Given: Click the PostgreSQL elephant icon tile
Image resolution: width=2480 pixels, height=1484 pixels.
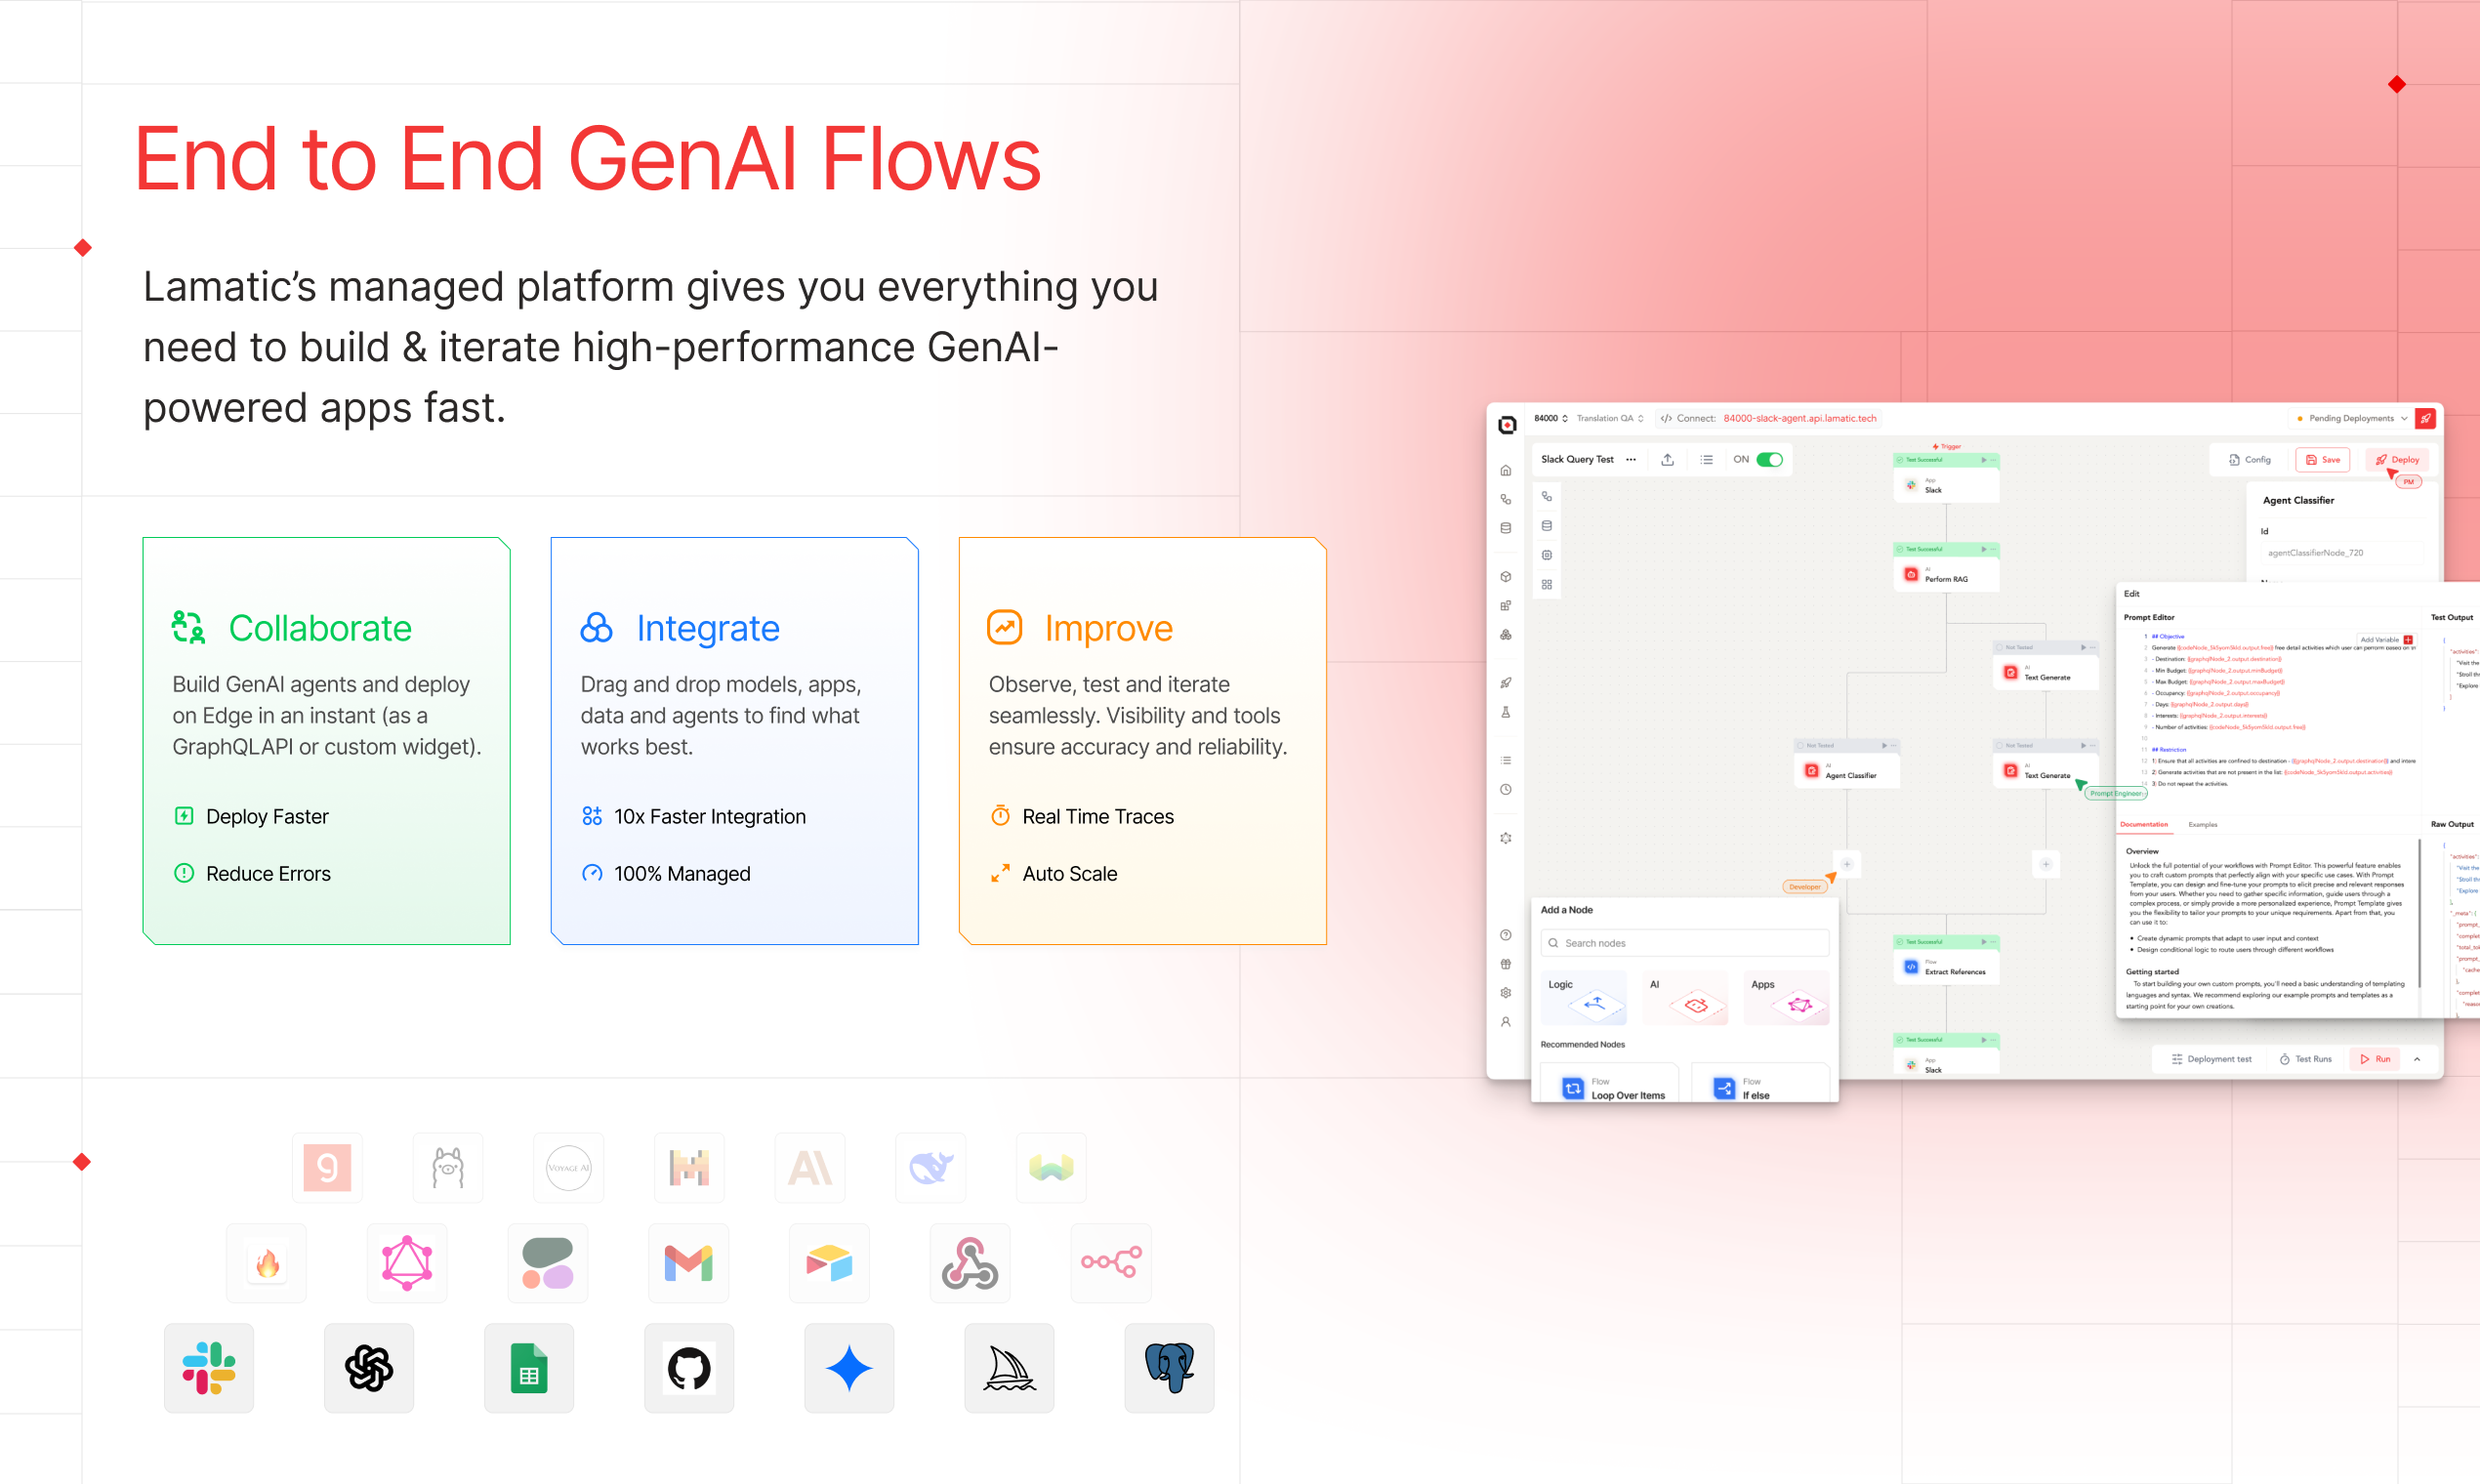Looking at the screenshot, I should [1169, 1367].
